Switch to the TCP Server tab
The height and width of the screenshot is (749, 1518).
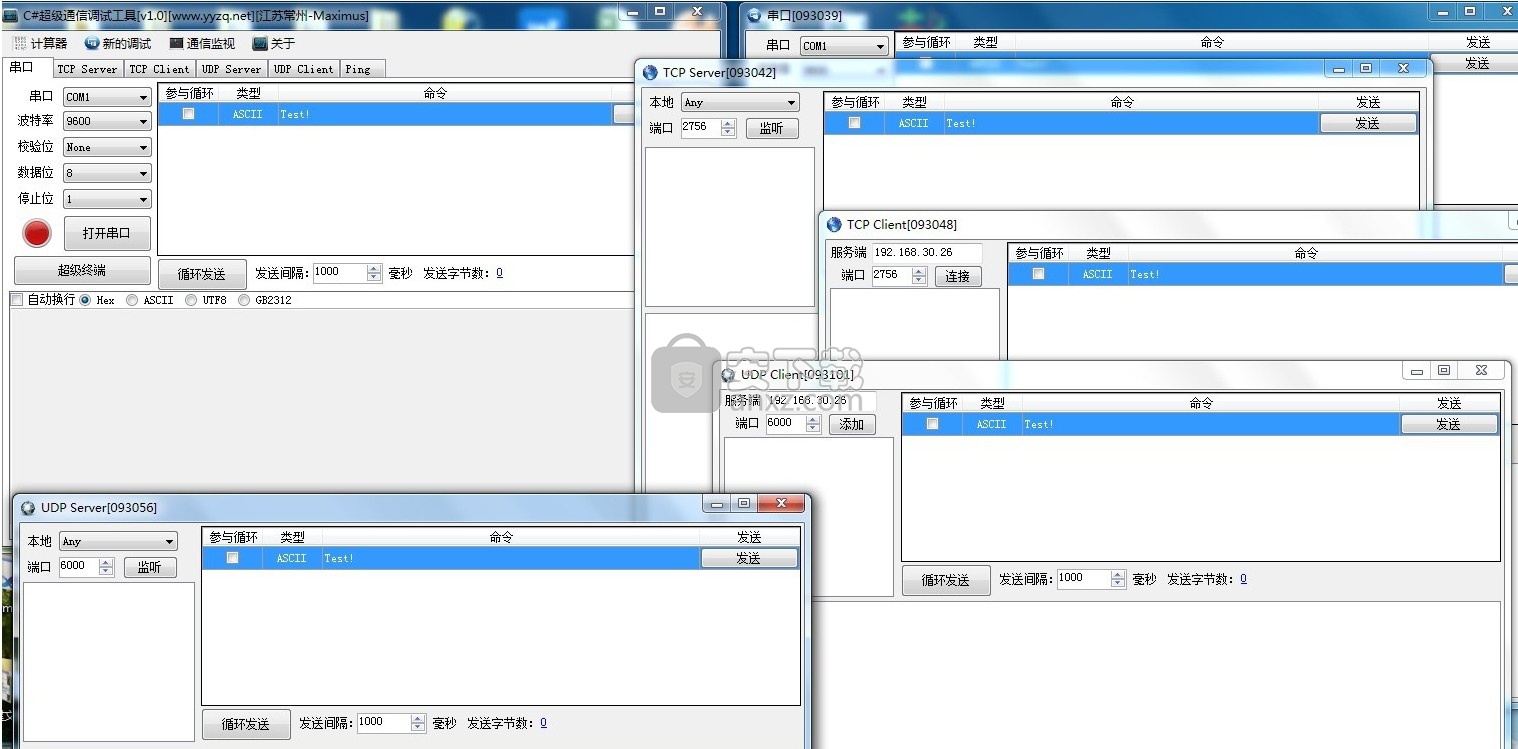(87, 69)
